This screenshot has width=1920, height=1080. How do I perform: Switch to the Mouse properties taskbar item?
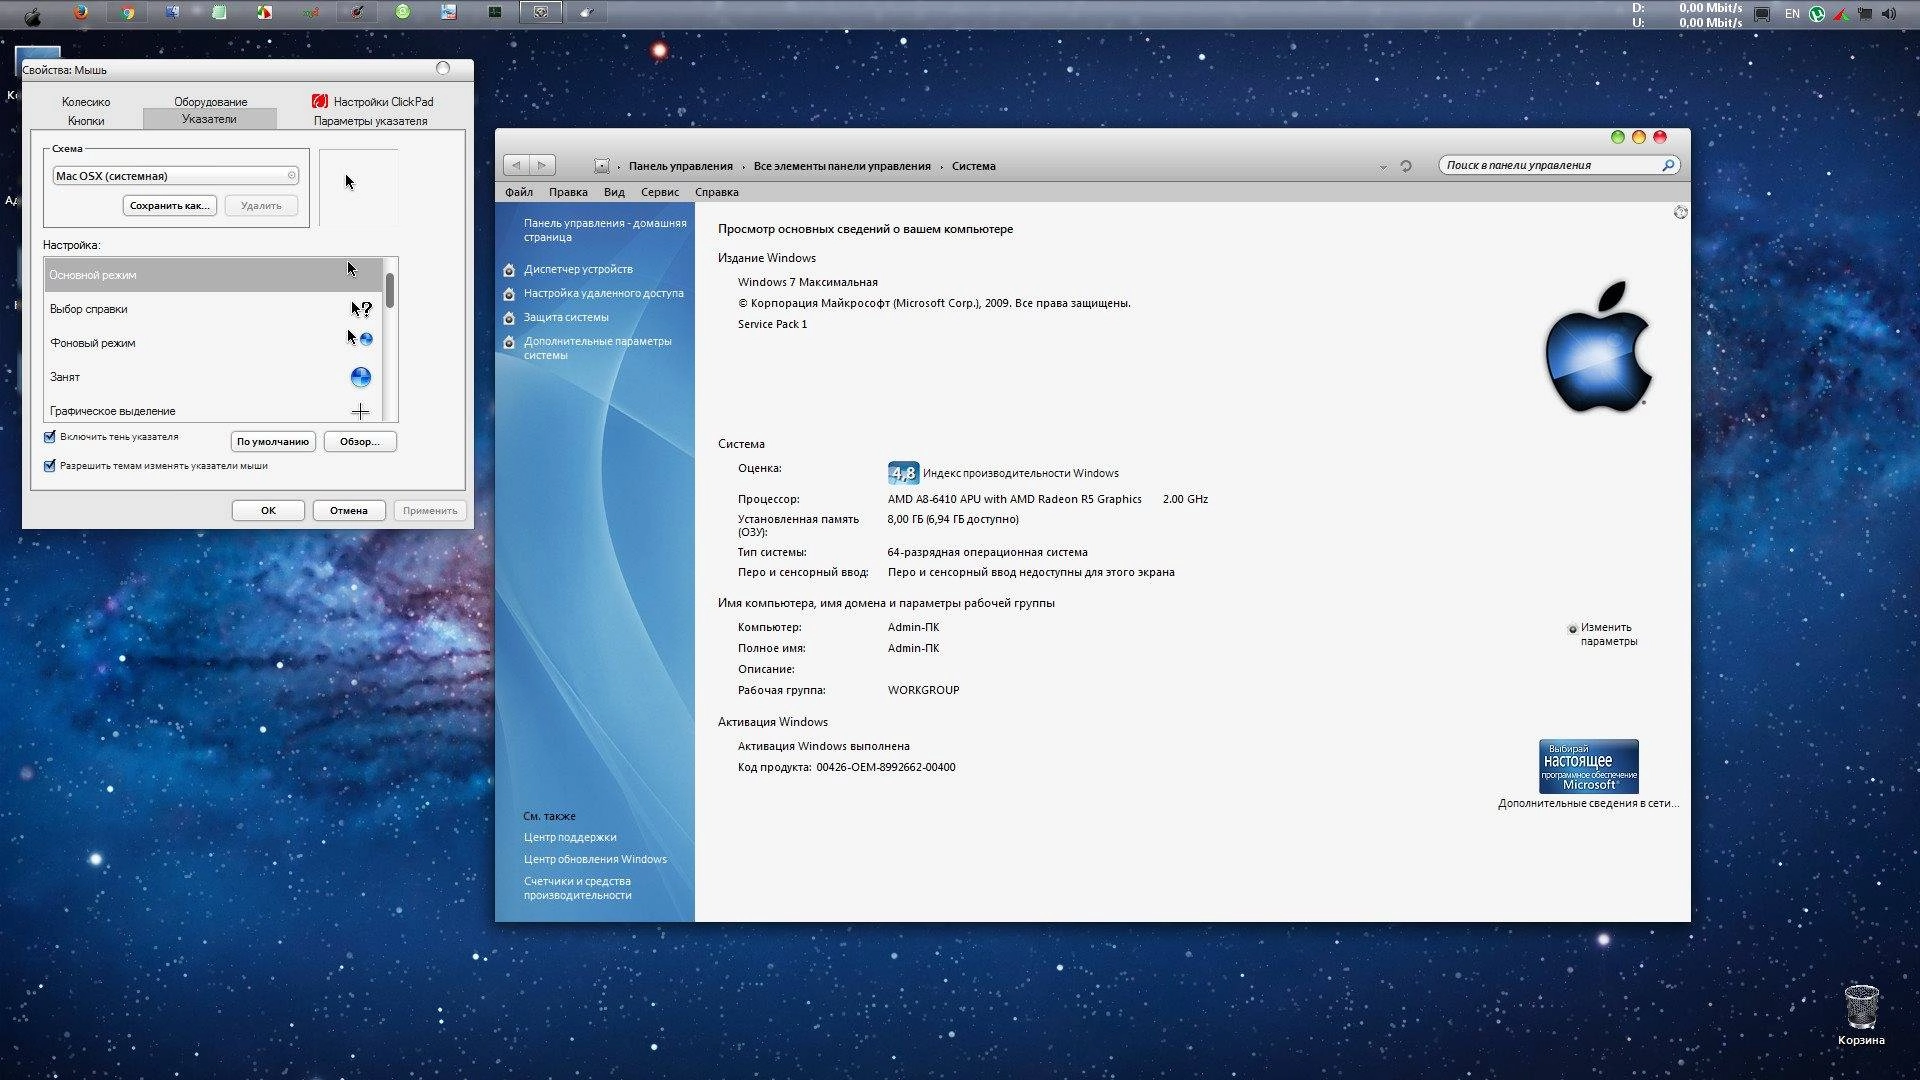(x=587, y=13)
